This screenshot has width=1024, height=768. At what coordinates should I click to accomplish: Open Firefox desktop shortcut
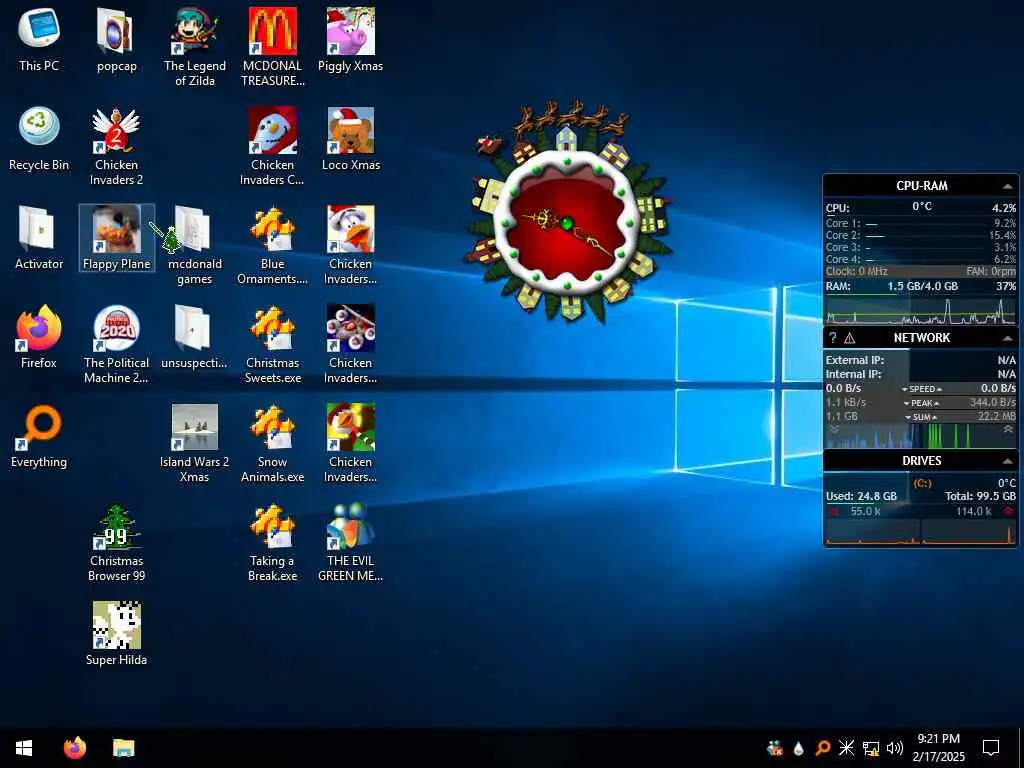(39, 338)
